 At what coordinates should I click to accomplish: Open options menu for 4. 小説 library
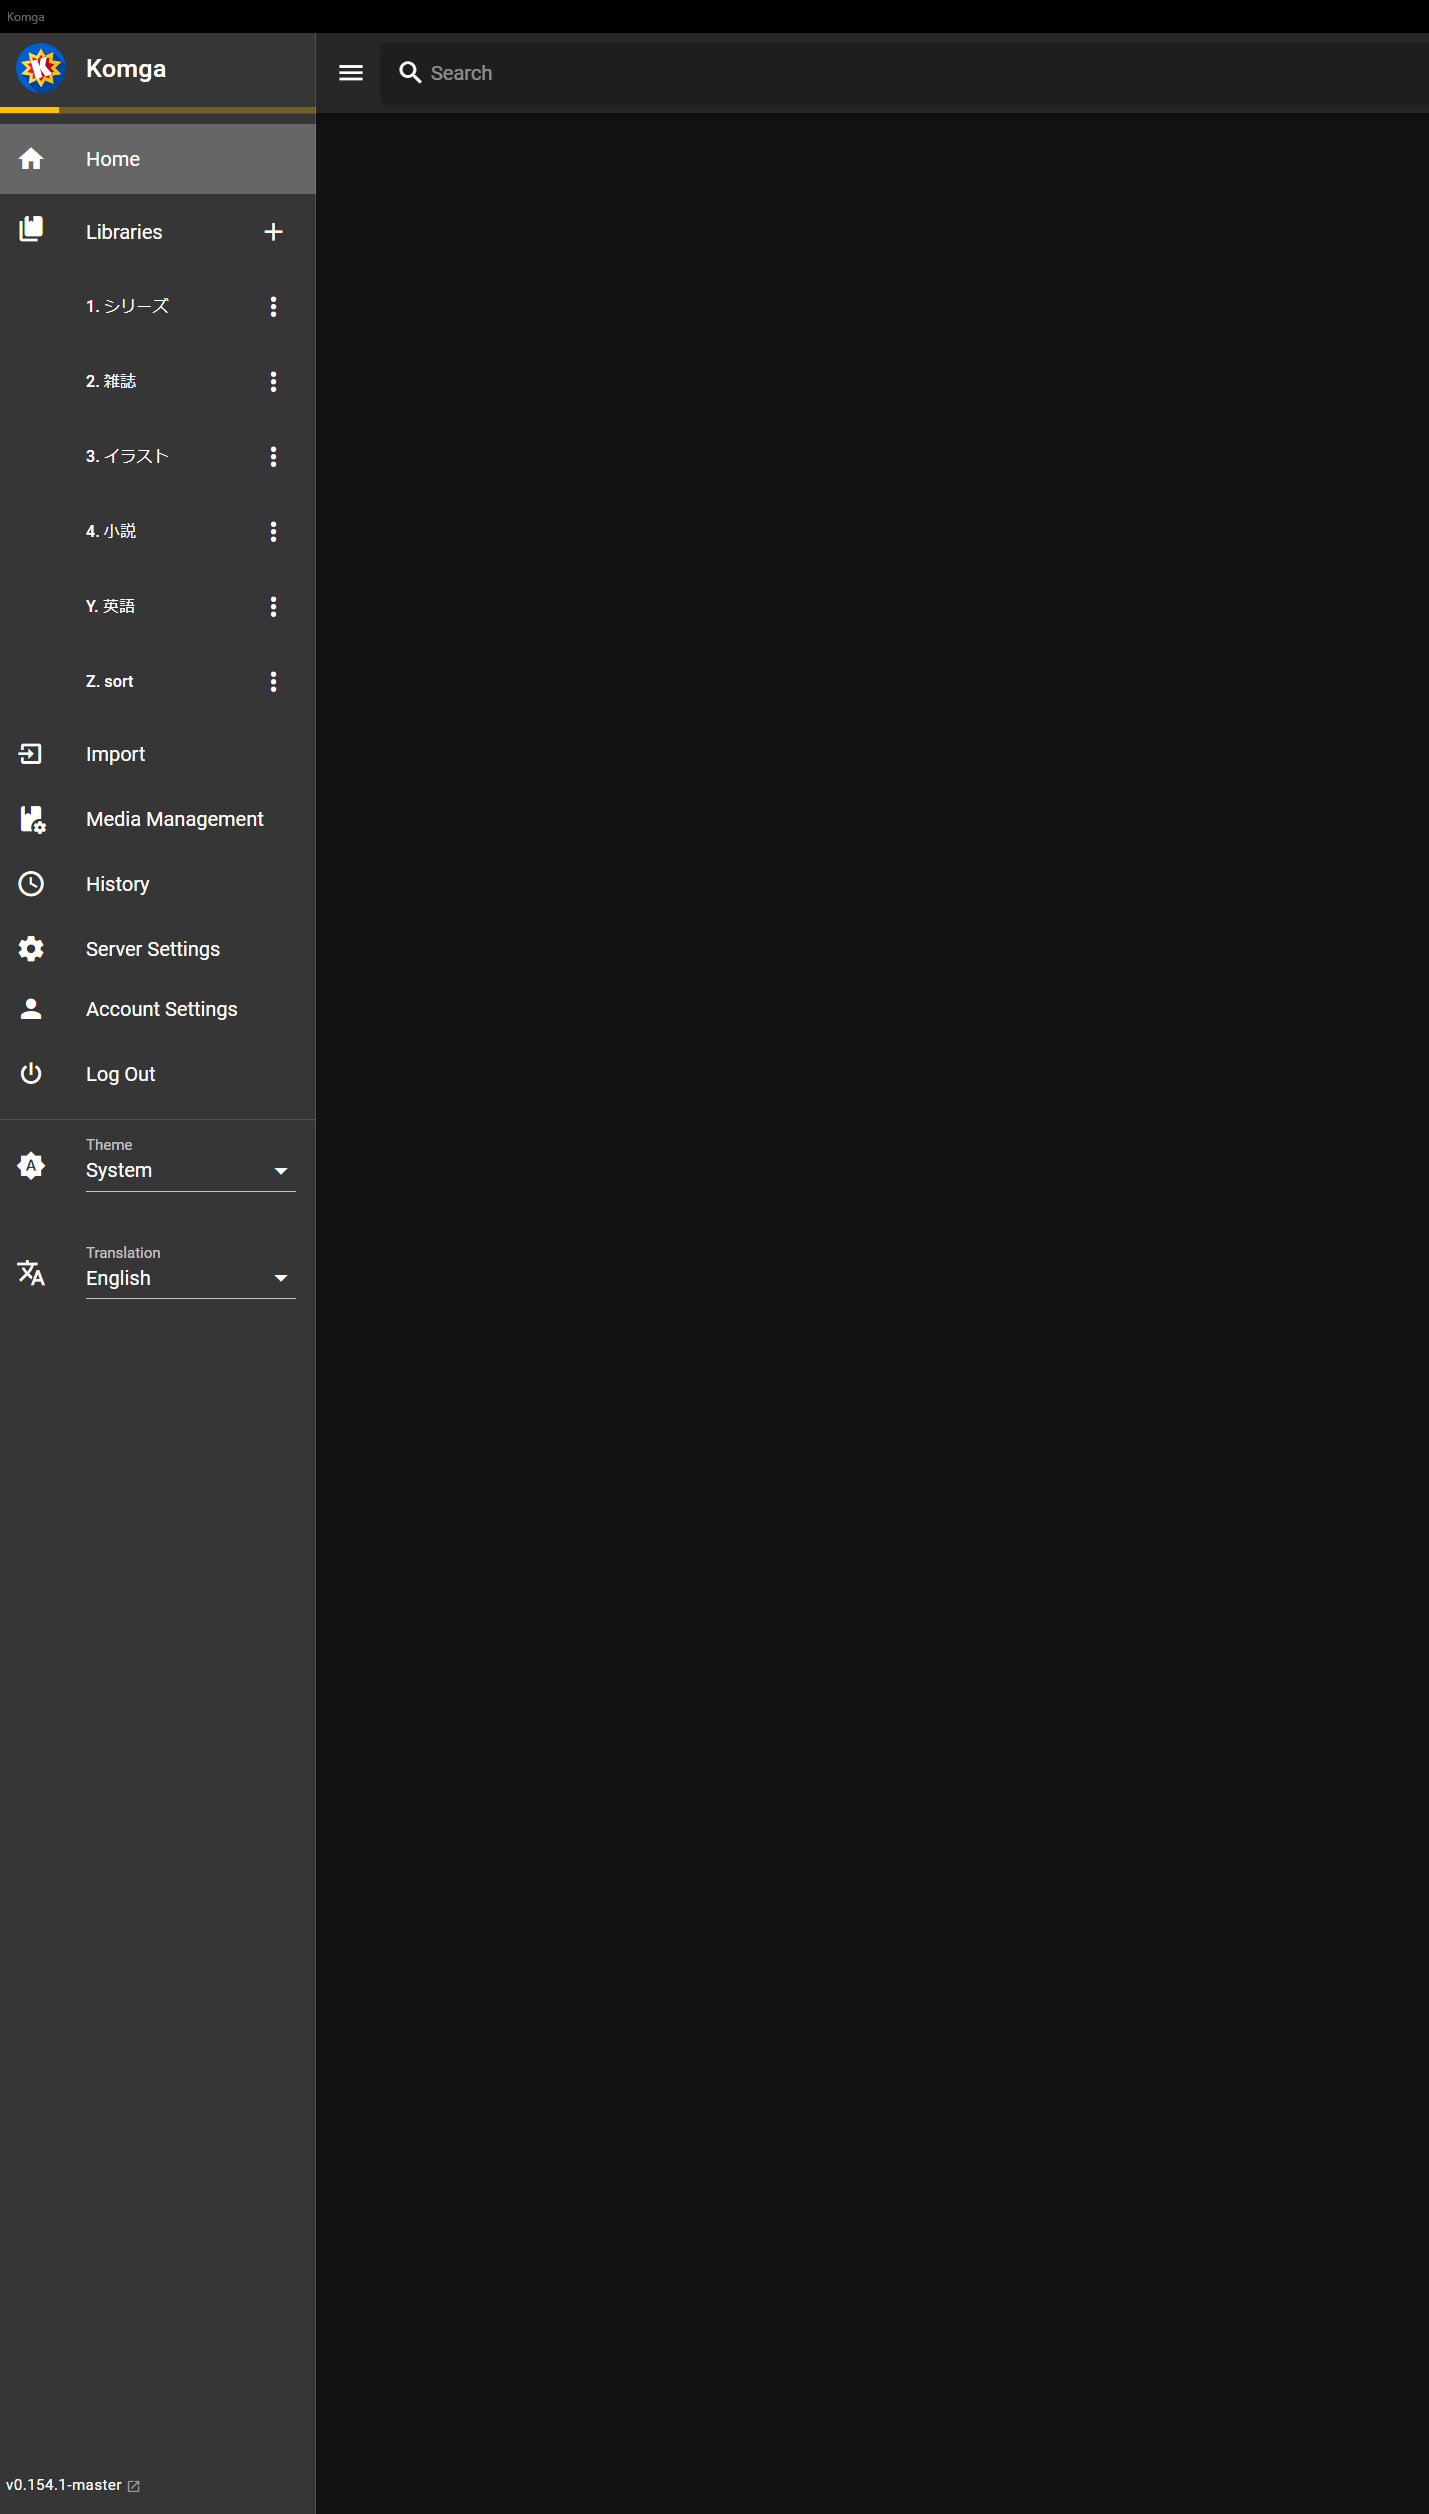tap(273, 532)
